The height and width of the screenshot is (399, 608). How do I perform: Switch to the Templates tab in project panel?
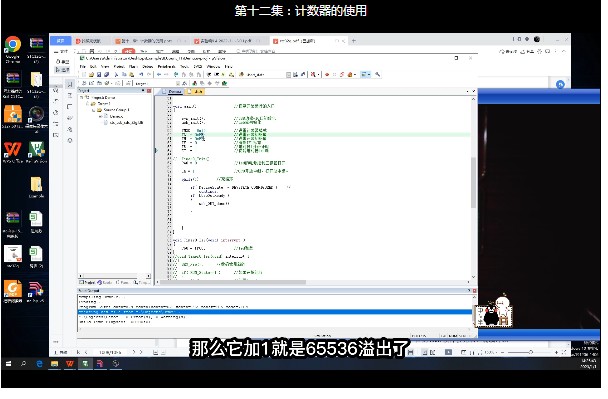click(141, 282)
